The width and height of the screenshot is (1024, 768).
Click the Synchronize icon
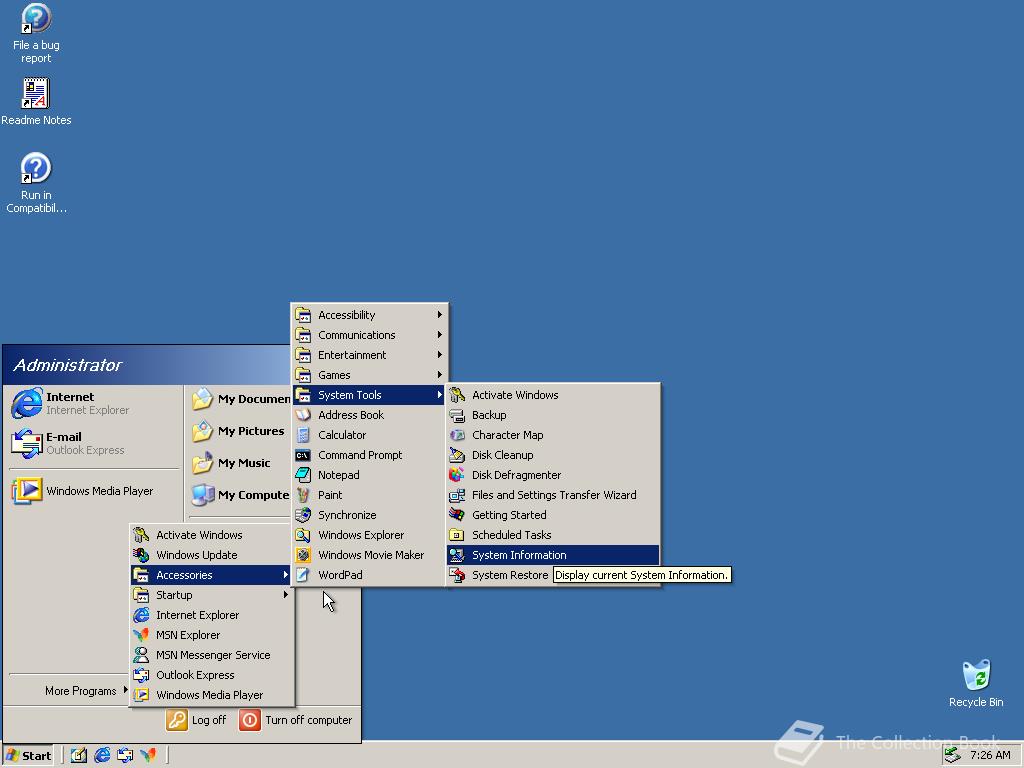click(x=303, y=515)
